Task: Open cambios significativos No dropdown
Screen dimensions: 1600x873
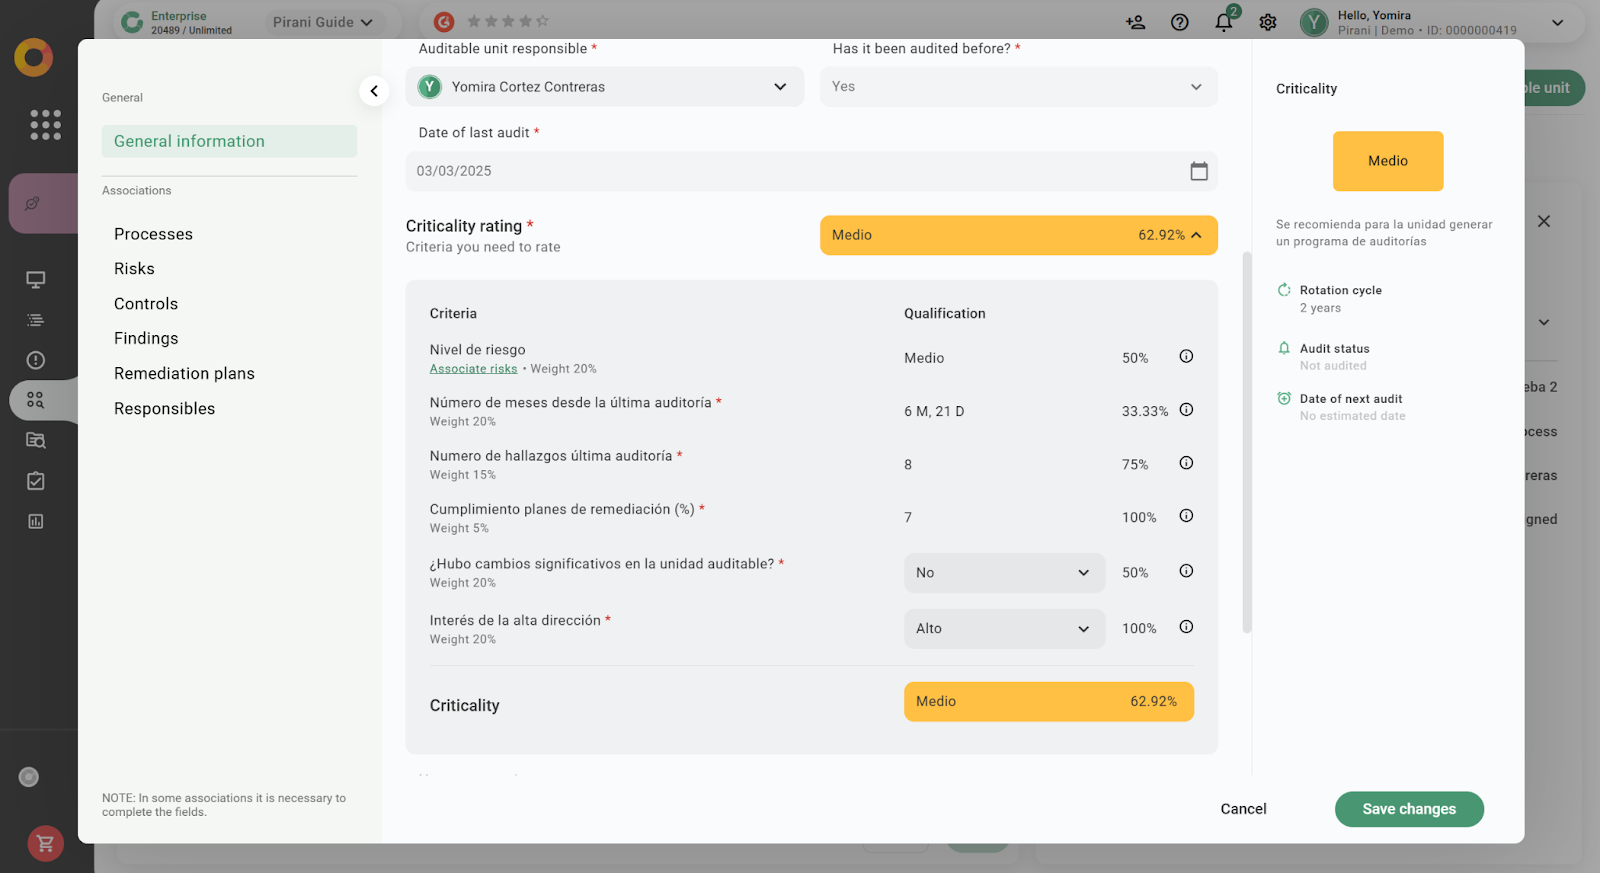Action: click(x=1004, y=573)
